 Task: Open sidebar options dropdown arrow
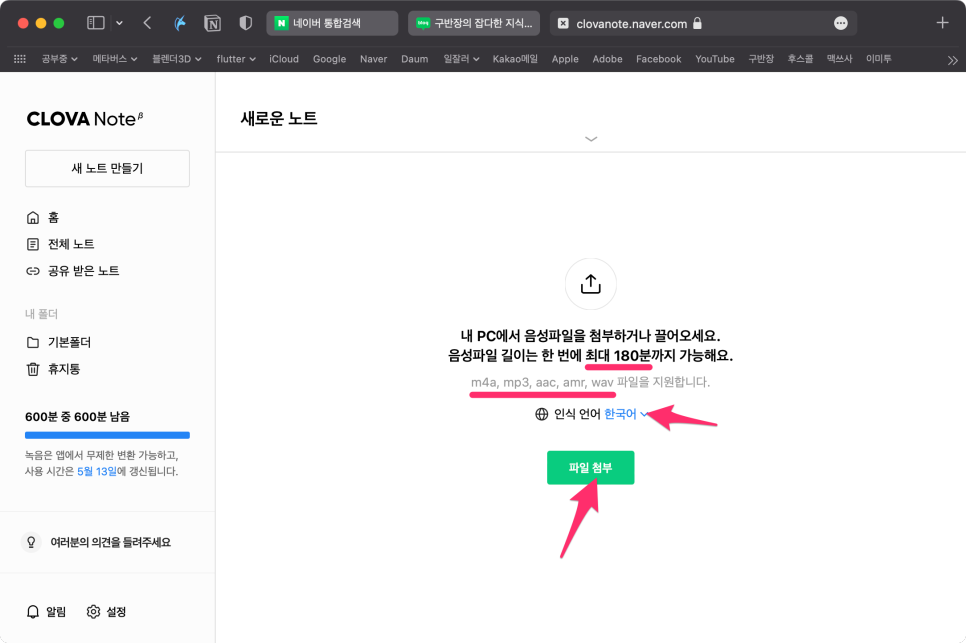click(120, 23)
